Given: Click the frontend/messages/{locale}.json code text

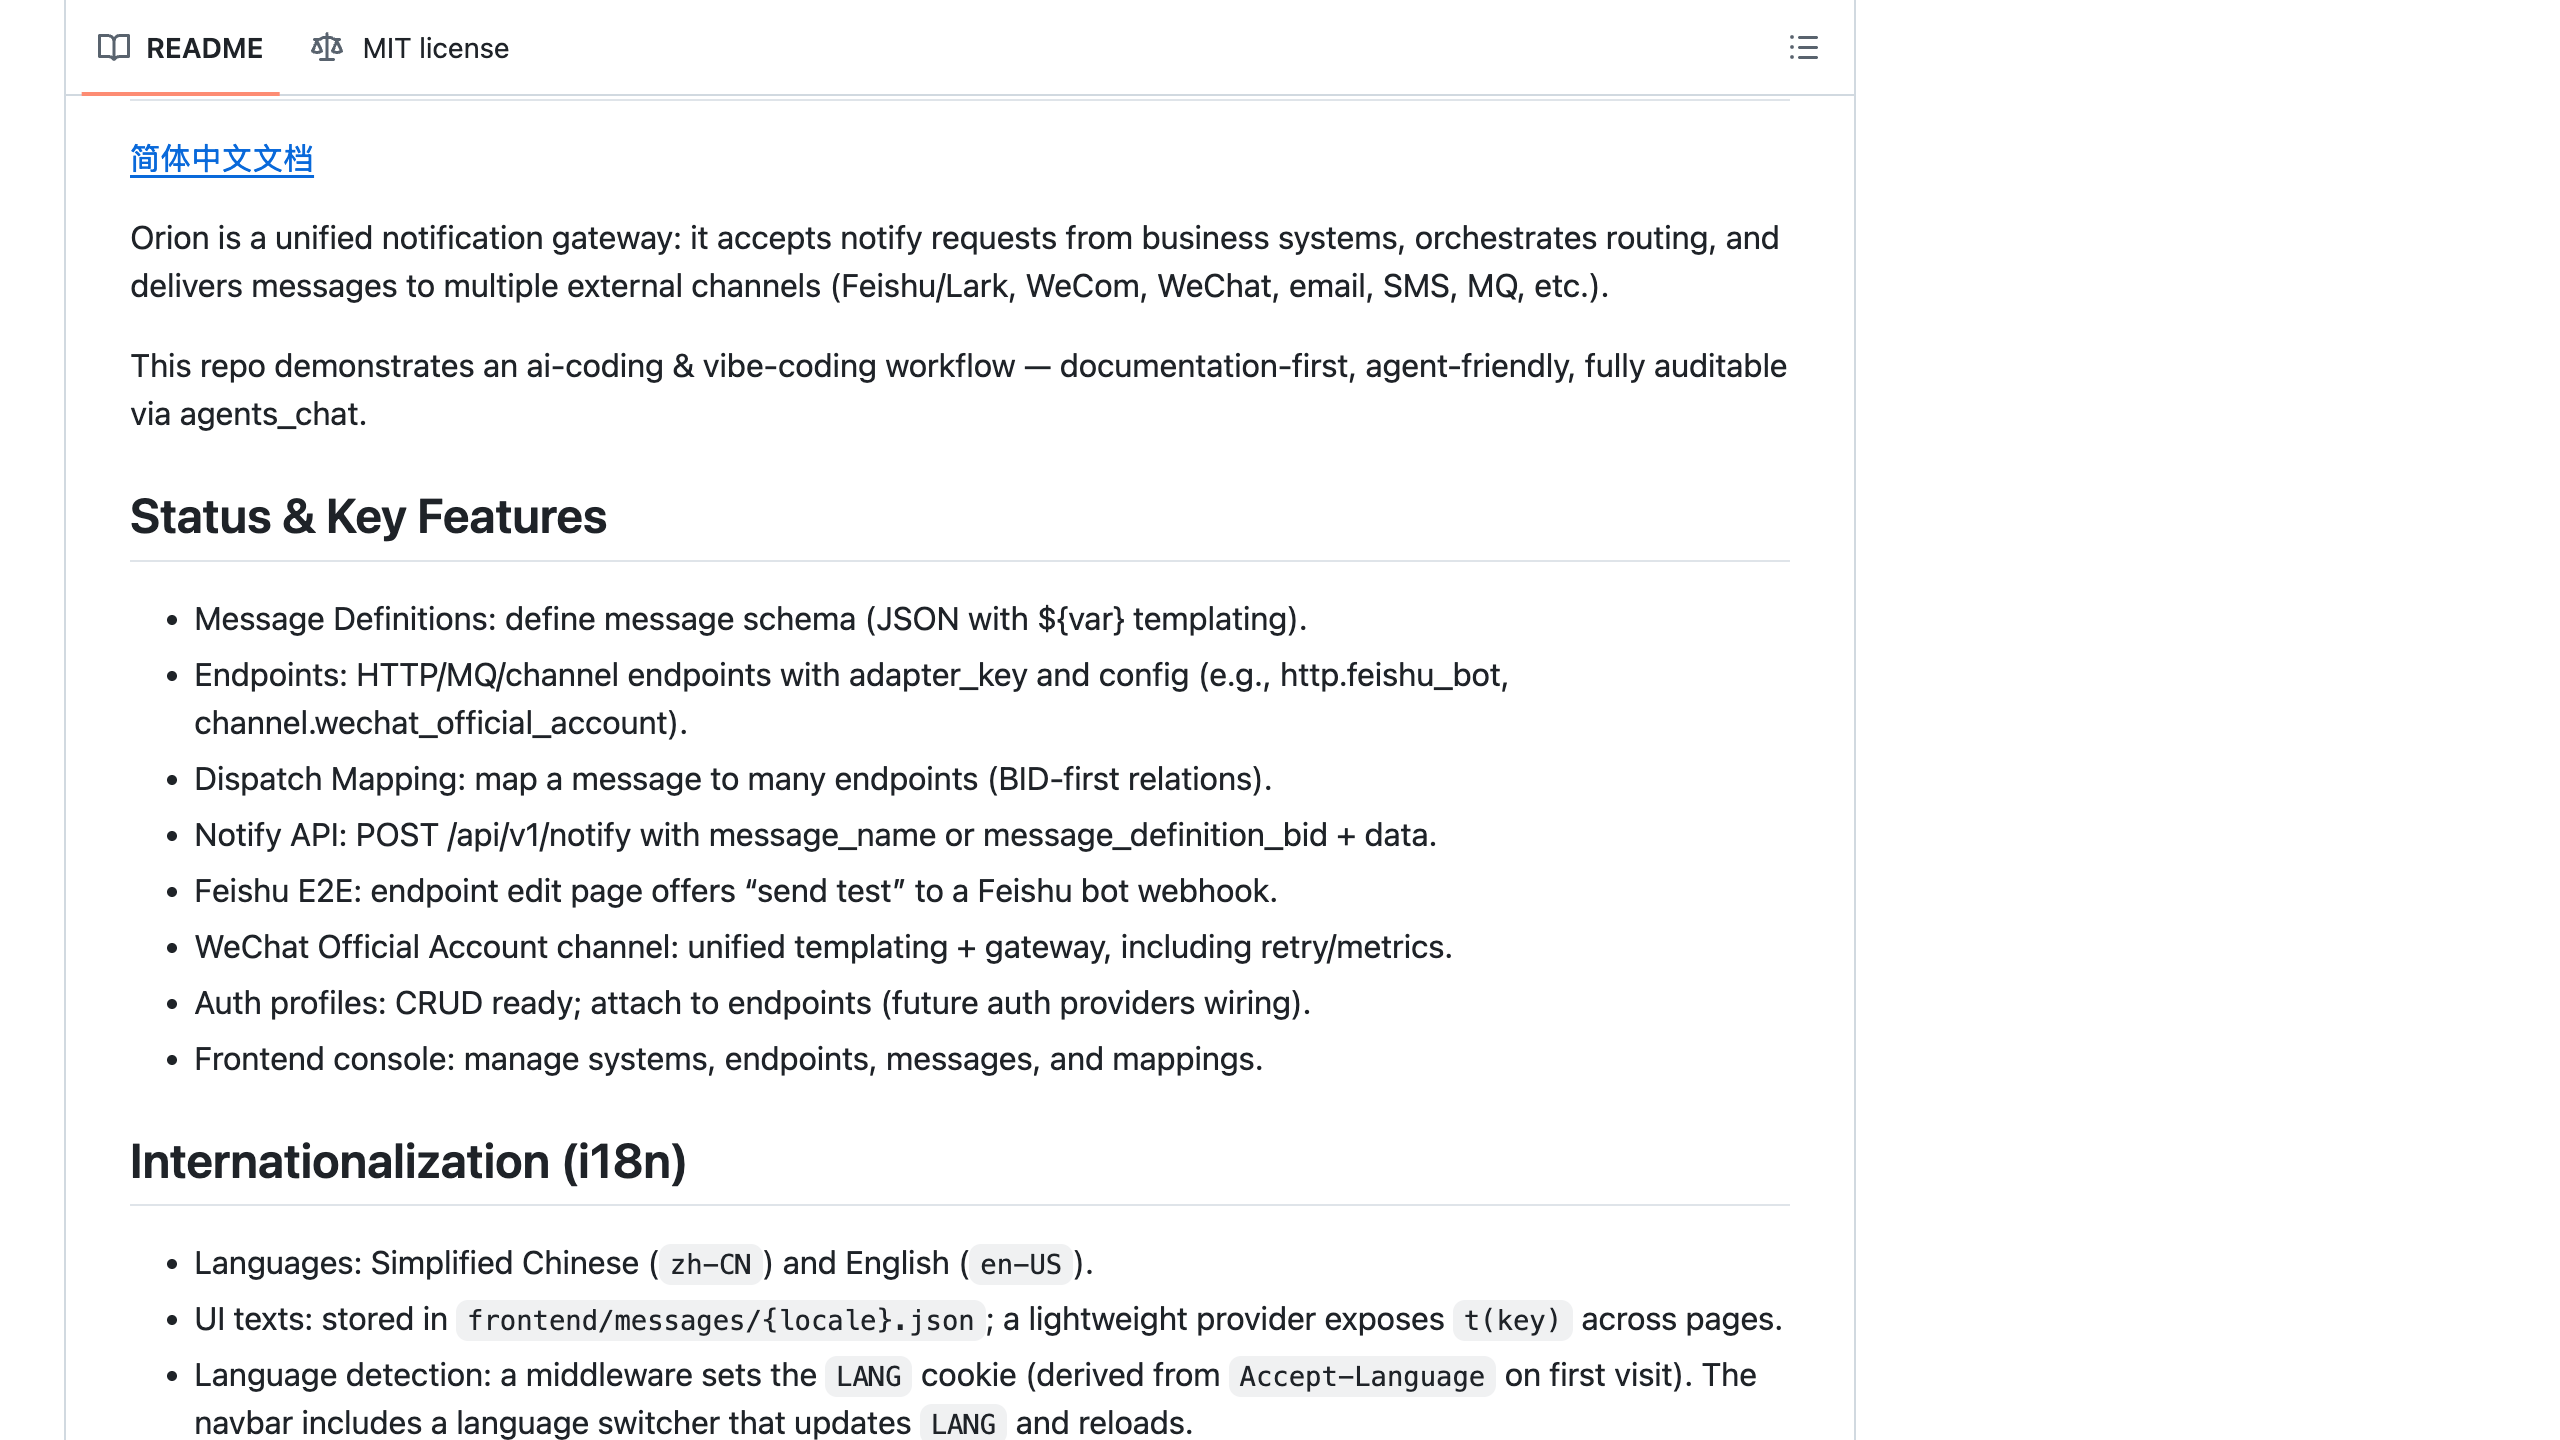Looking at the screenshot, I should click(718, 1319).
